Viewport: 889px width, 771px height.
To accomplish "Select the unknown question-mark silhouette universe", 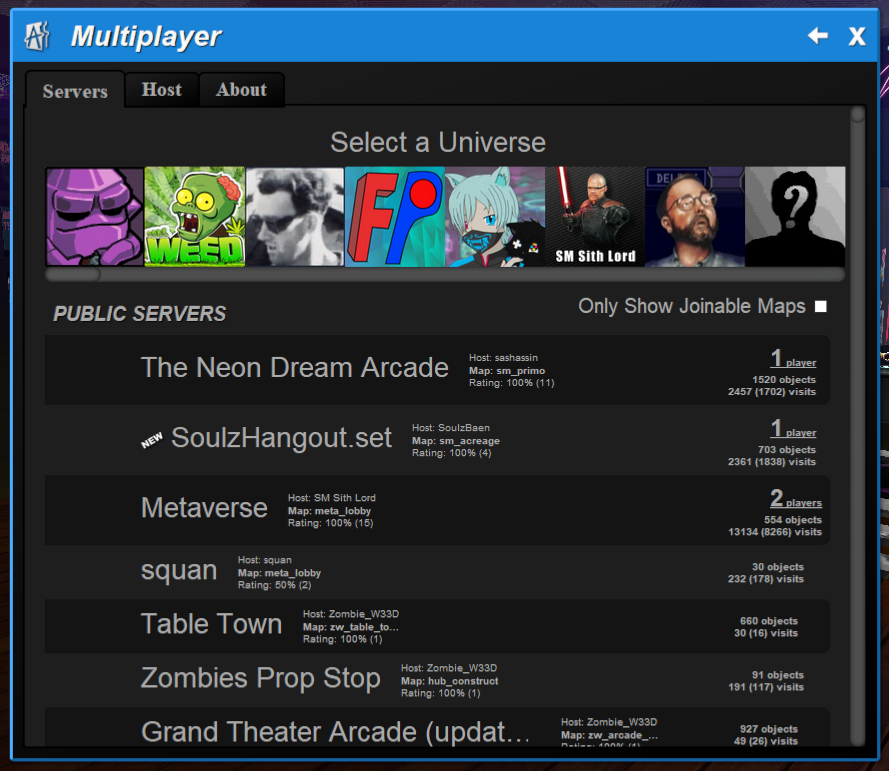I will (x=795, y=217).
